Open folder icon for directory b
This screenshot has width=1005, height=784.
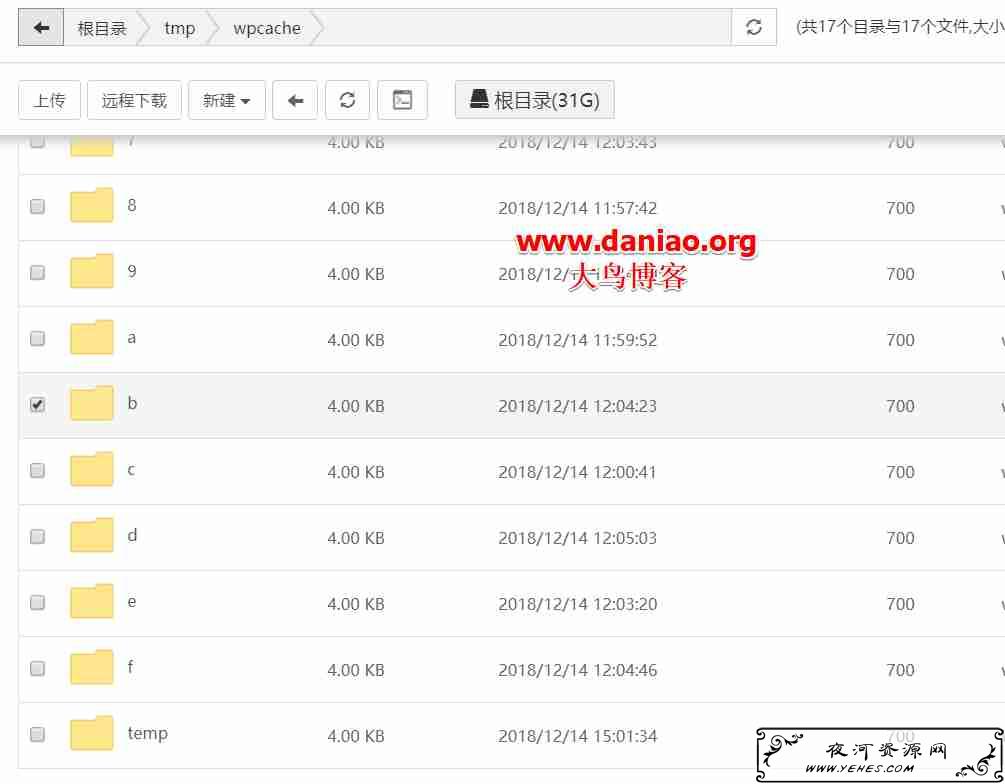click(x=92, y=403)
